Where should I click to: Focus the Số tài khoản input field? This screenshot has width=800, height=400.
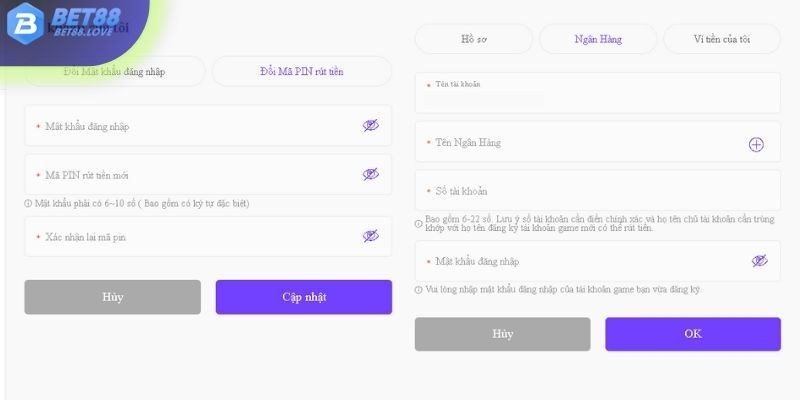(x=597, y=190)
